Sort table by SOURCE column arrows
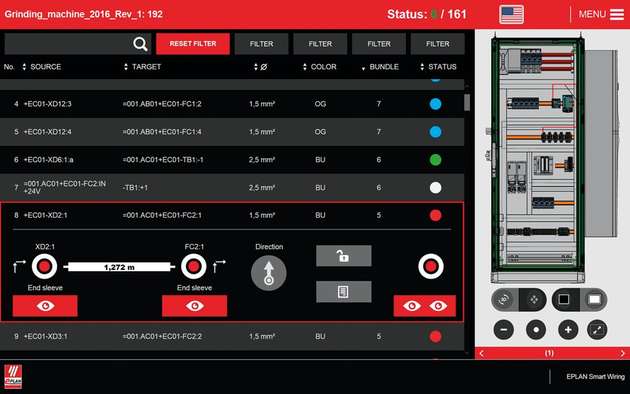 [24, 67]
